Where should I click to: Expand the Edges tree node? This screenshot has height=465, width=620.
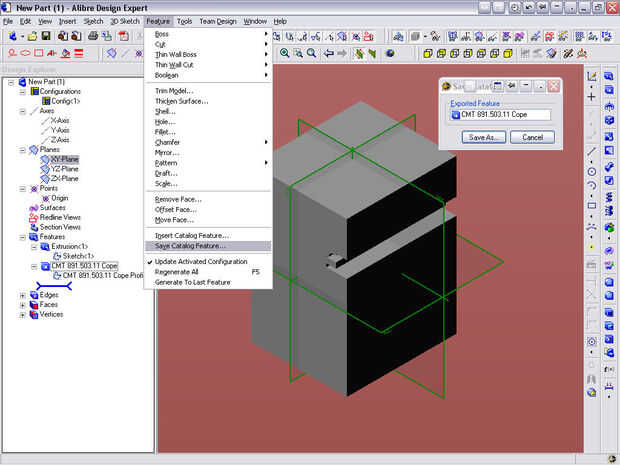(x=23, y=295)
